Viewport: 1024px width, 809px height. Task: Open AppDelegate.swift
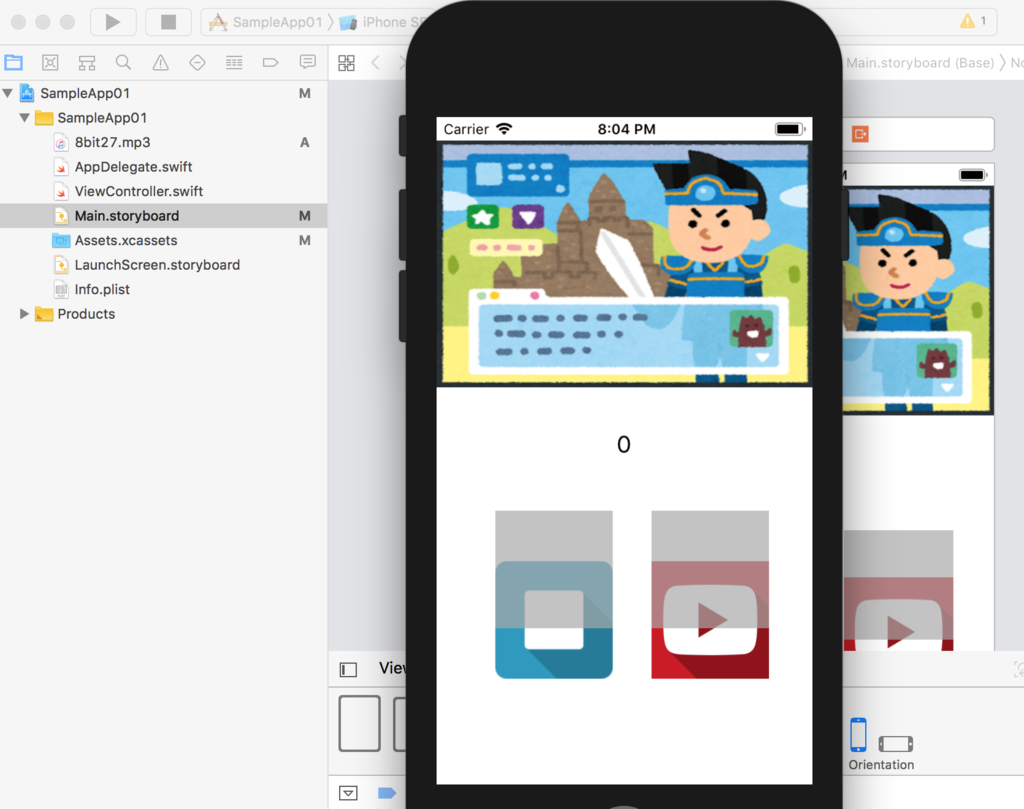pyautogui.click(x=133, y=167)
